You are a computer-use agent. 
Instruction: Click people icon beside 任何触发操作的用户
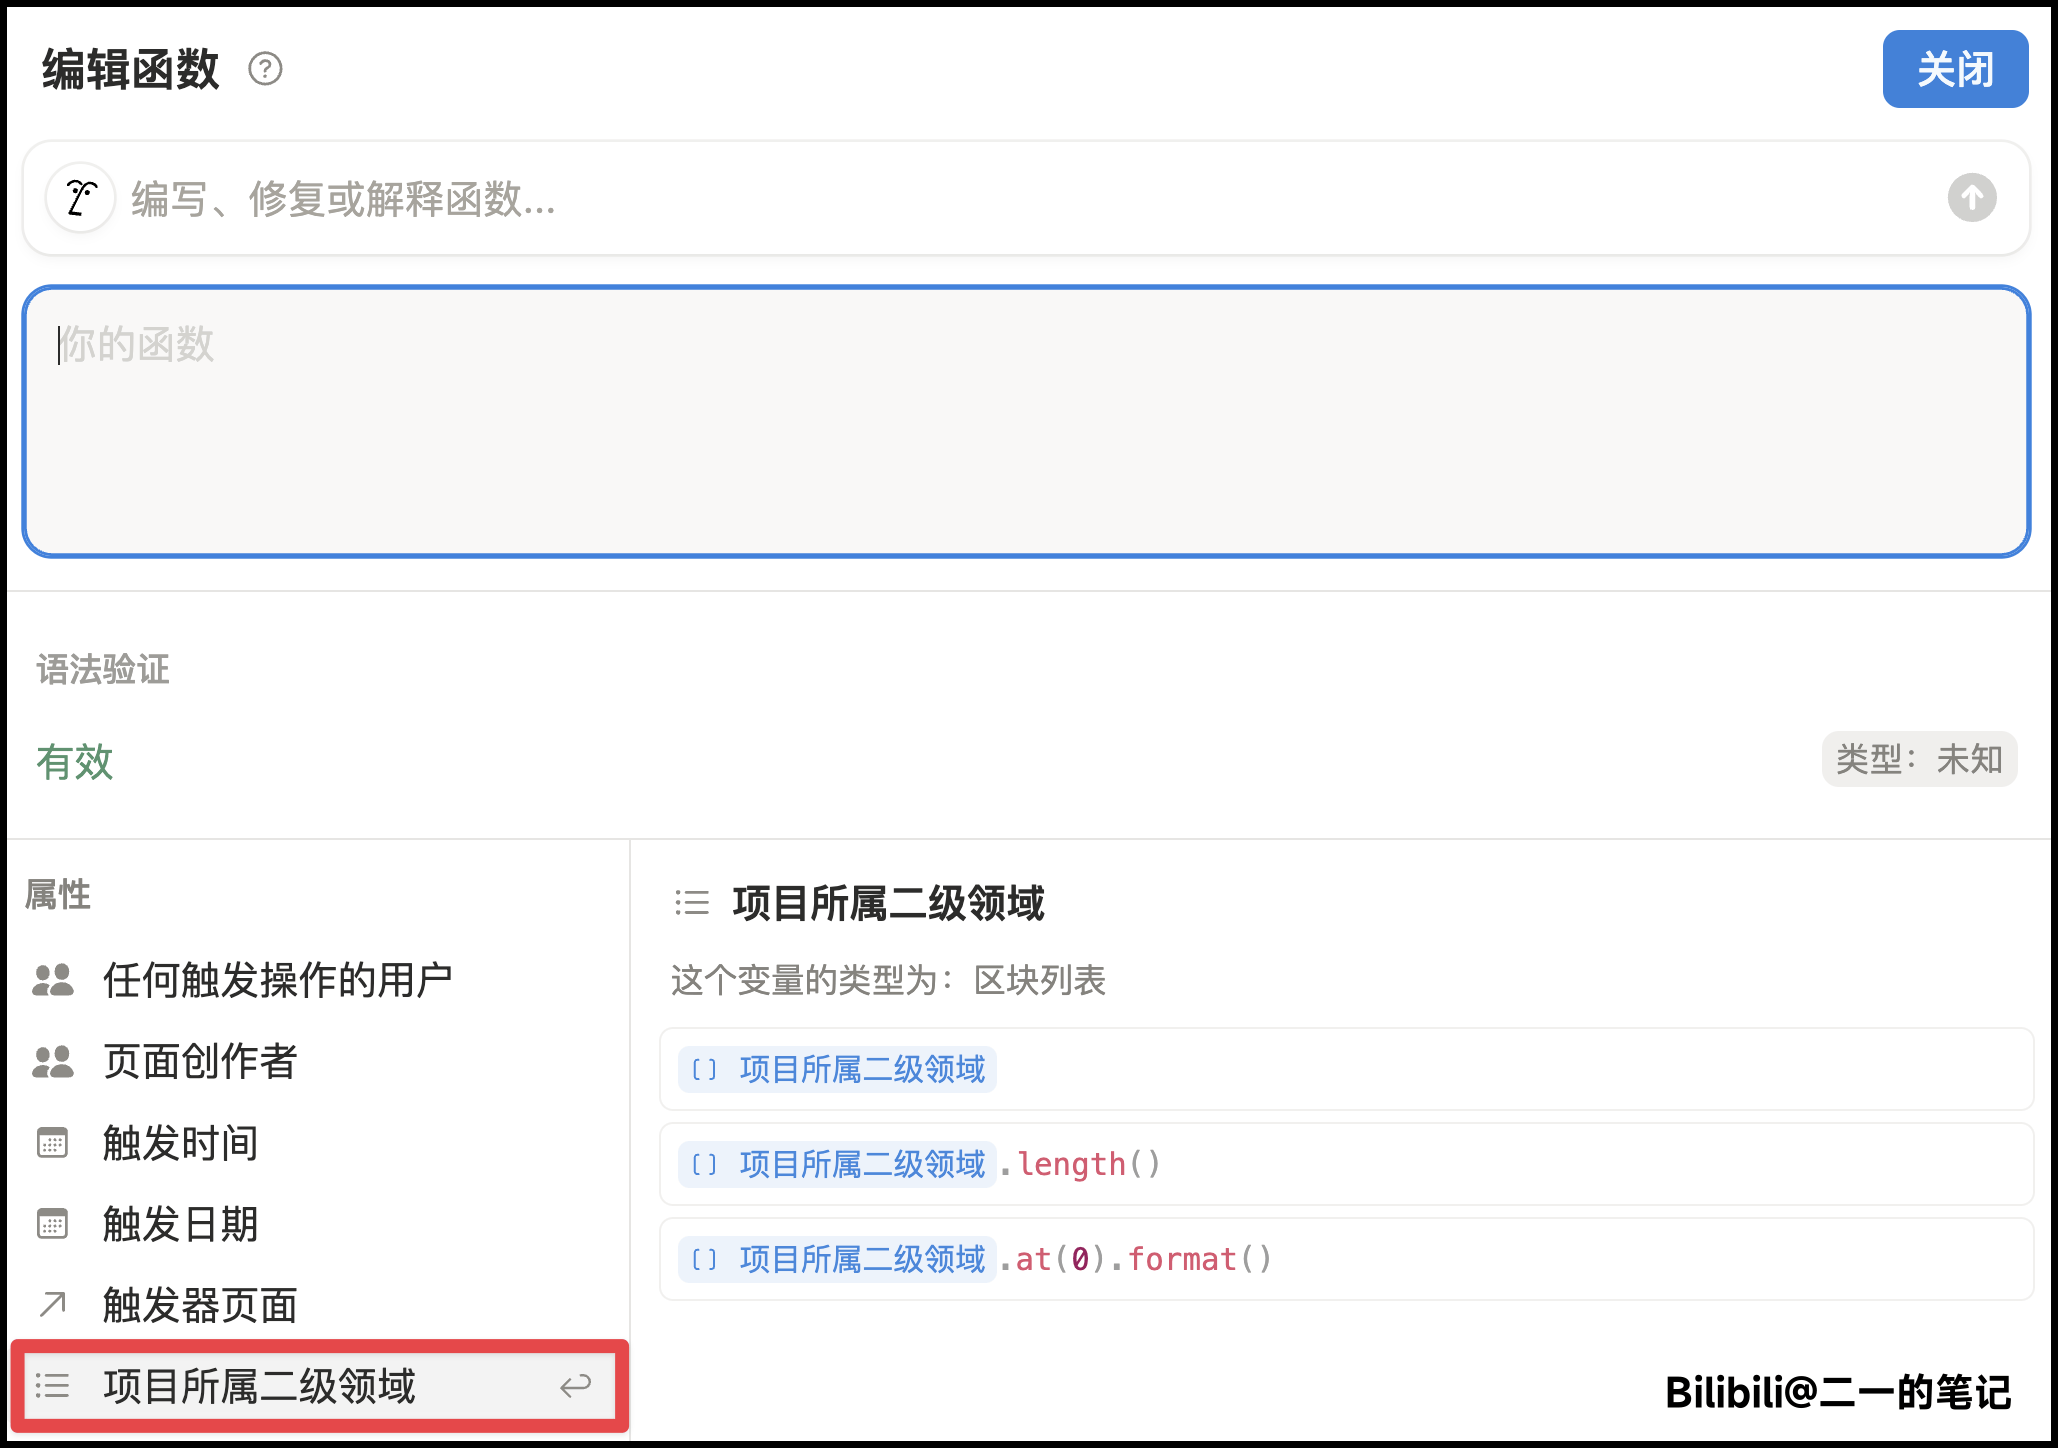[x=53, y=980]
